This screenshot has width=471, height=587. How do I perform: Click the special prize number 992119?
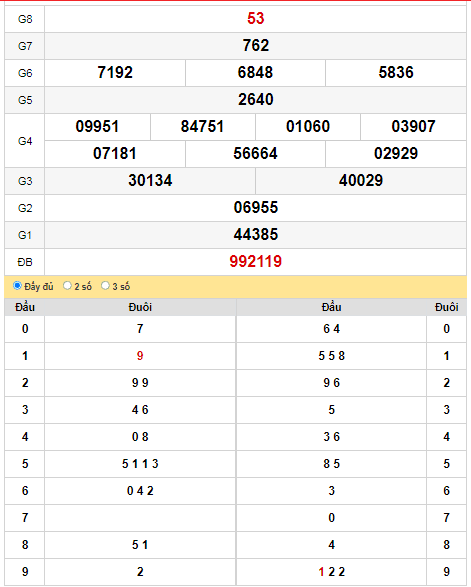point(256,262)
